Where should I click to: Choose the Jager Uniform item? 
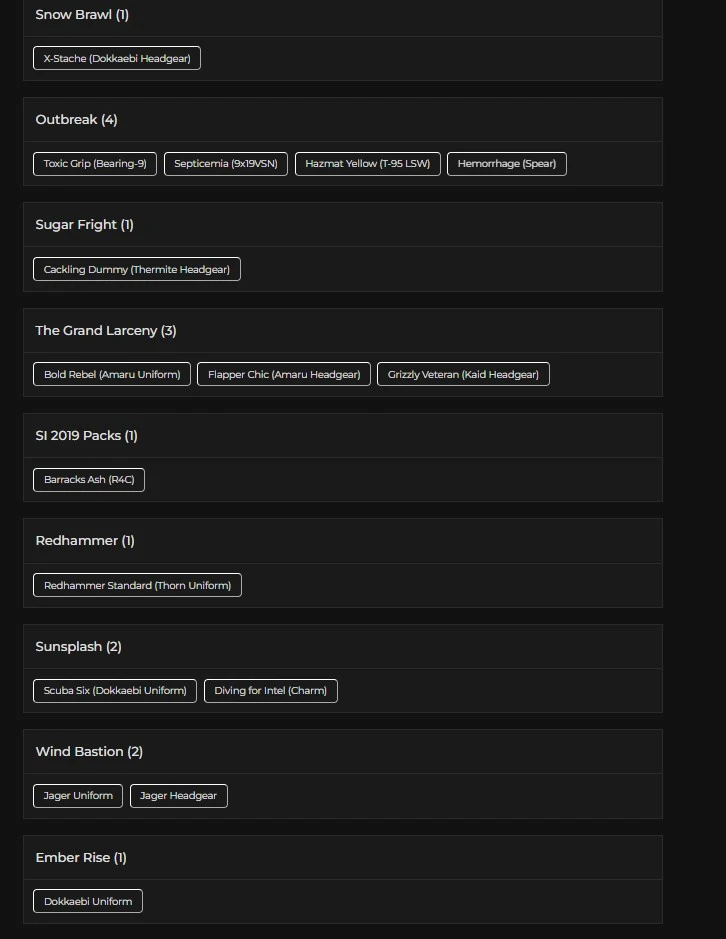(x=78, y=796)
